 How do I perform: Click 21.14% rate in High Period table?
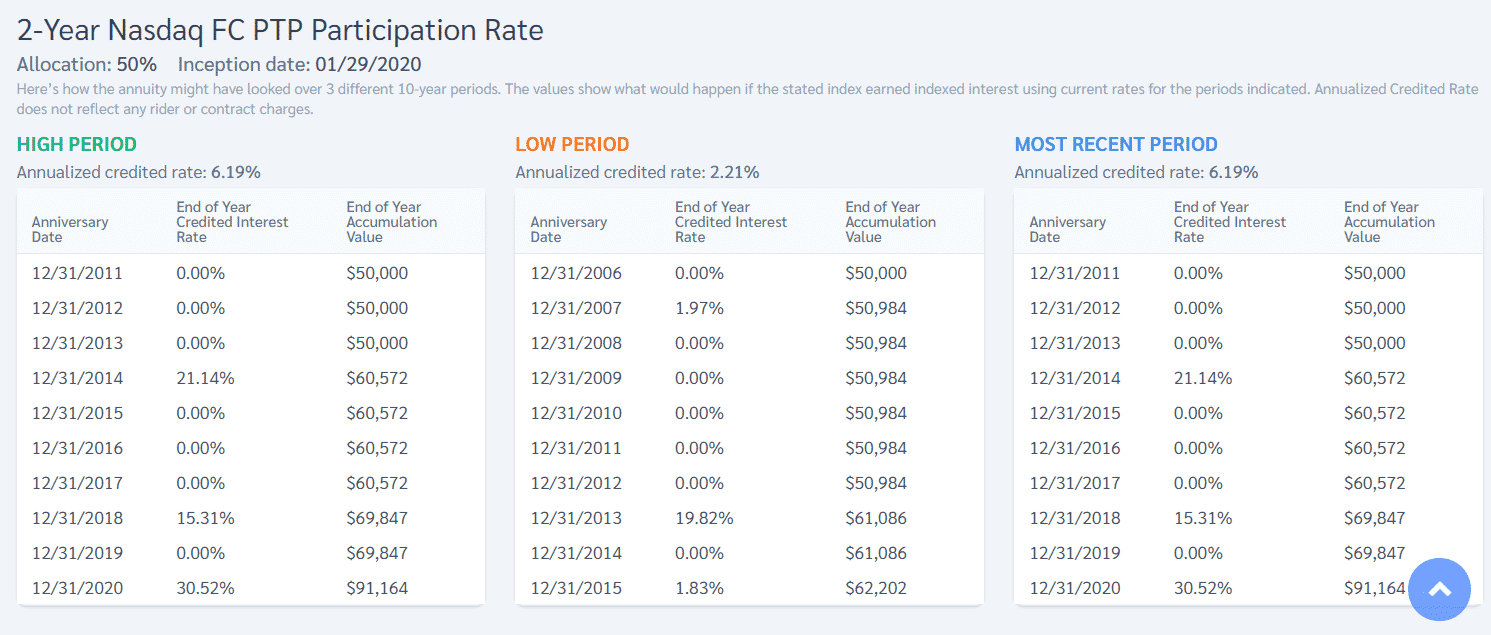tap(205, 378)
